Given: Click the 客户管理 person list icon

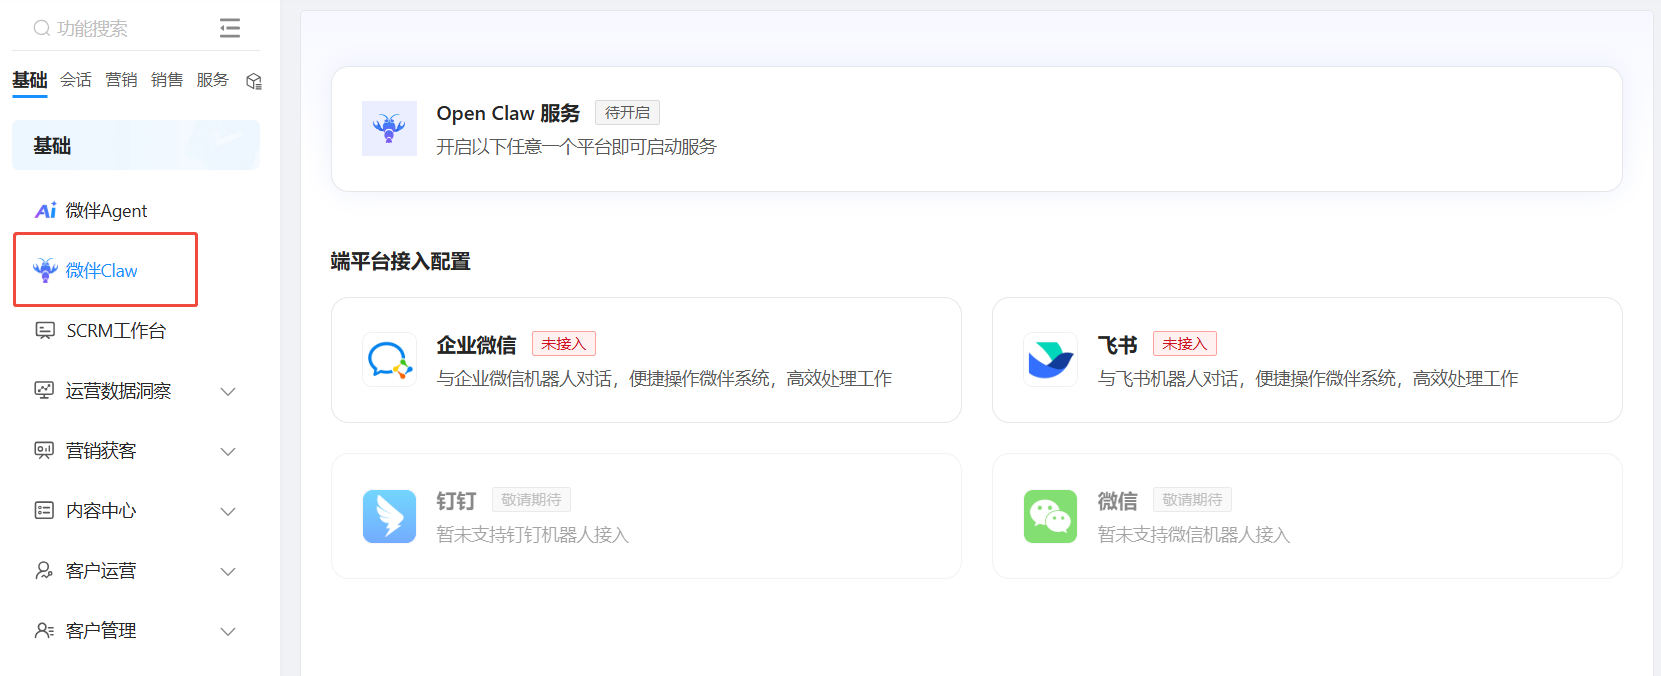Looking at the screenshot, I should [44, 630].
